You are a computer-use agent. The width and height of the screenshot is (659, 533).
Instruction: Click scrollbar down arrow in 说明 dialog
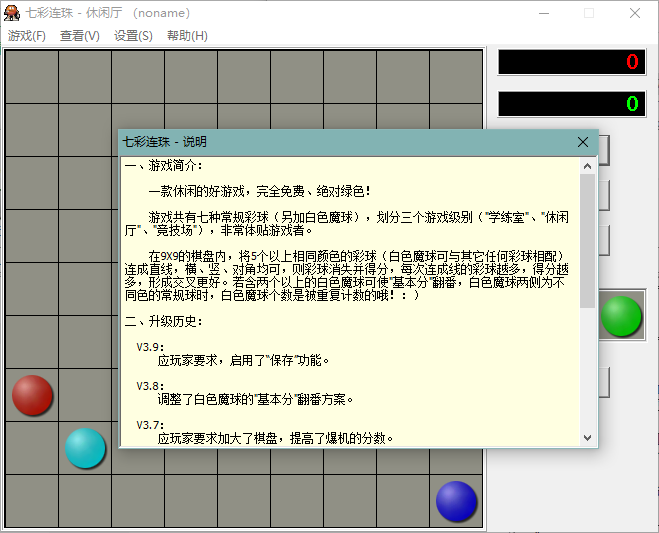(x=588, y=438)
